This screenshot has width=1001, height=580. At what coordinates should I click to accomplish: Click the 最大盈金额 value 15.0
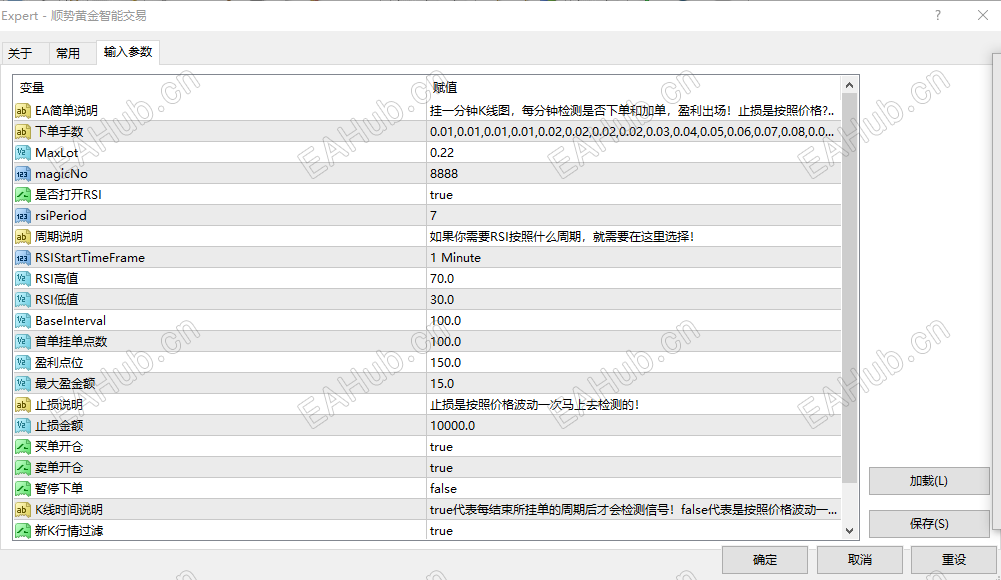tap(442, 383)
